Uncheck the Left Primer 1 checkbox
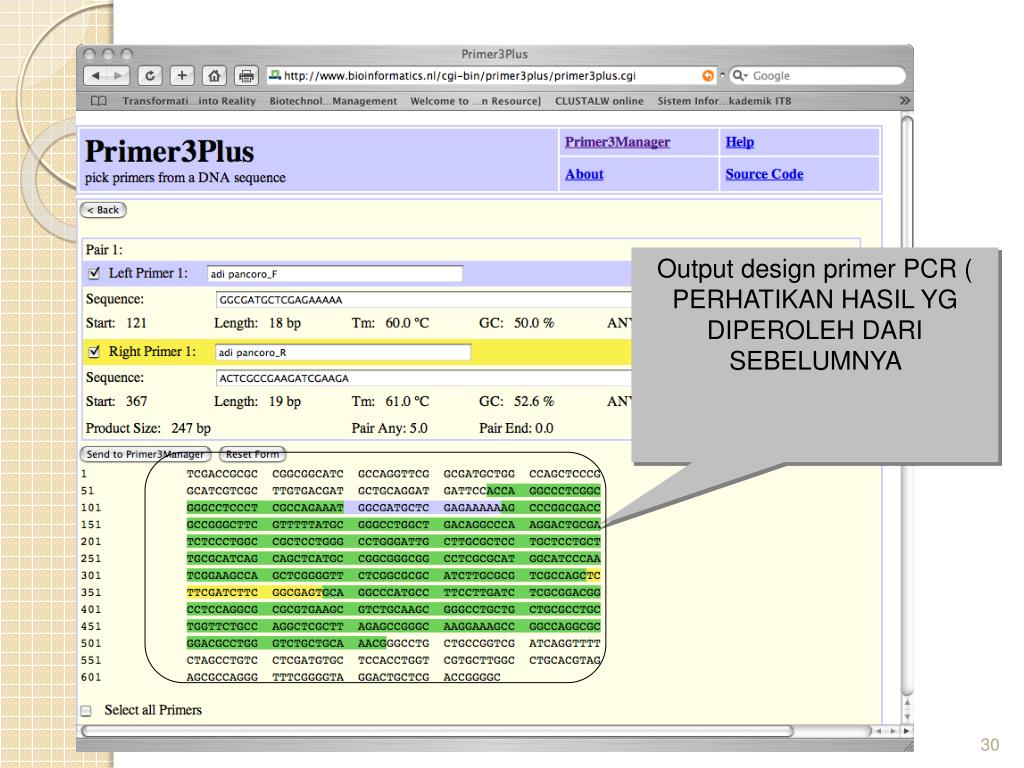The image size is (1024, 768). (x=94, y=273)
